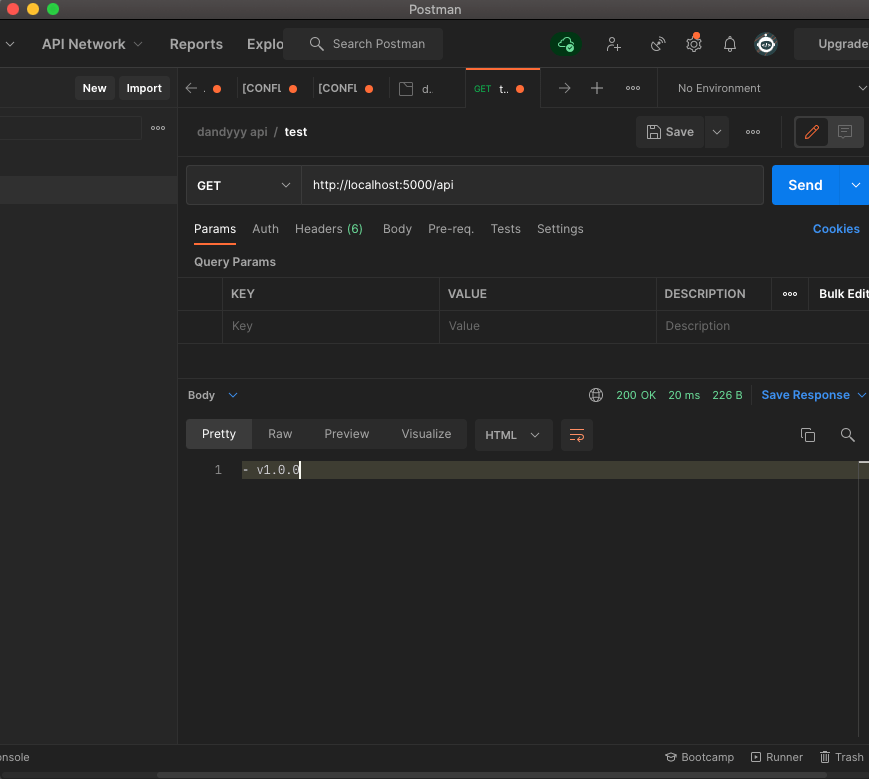Expand Save Response options
This screenshot has width=869, height=779.
[861, 395]
